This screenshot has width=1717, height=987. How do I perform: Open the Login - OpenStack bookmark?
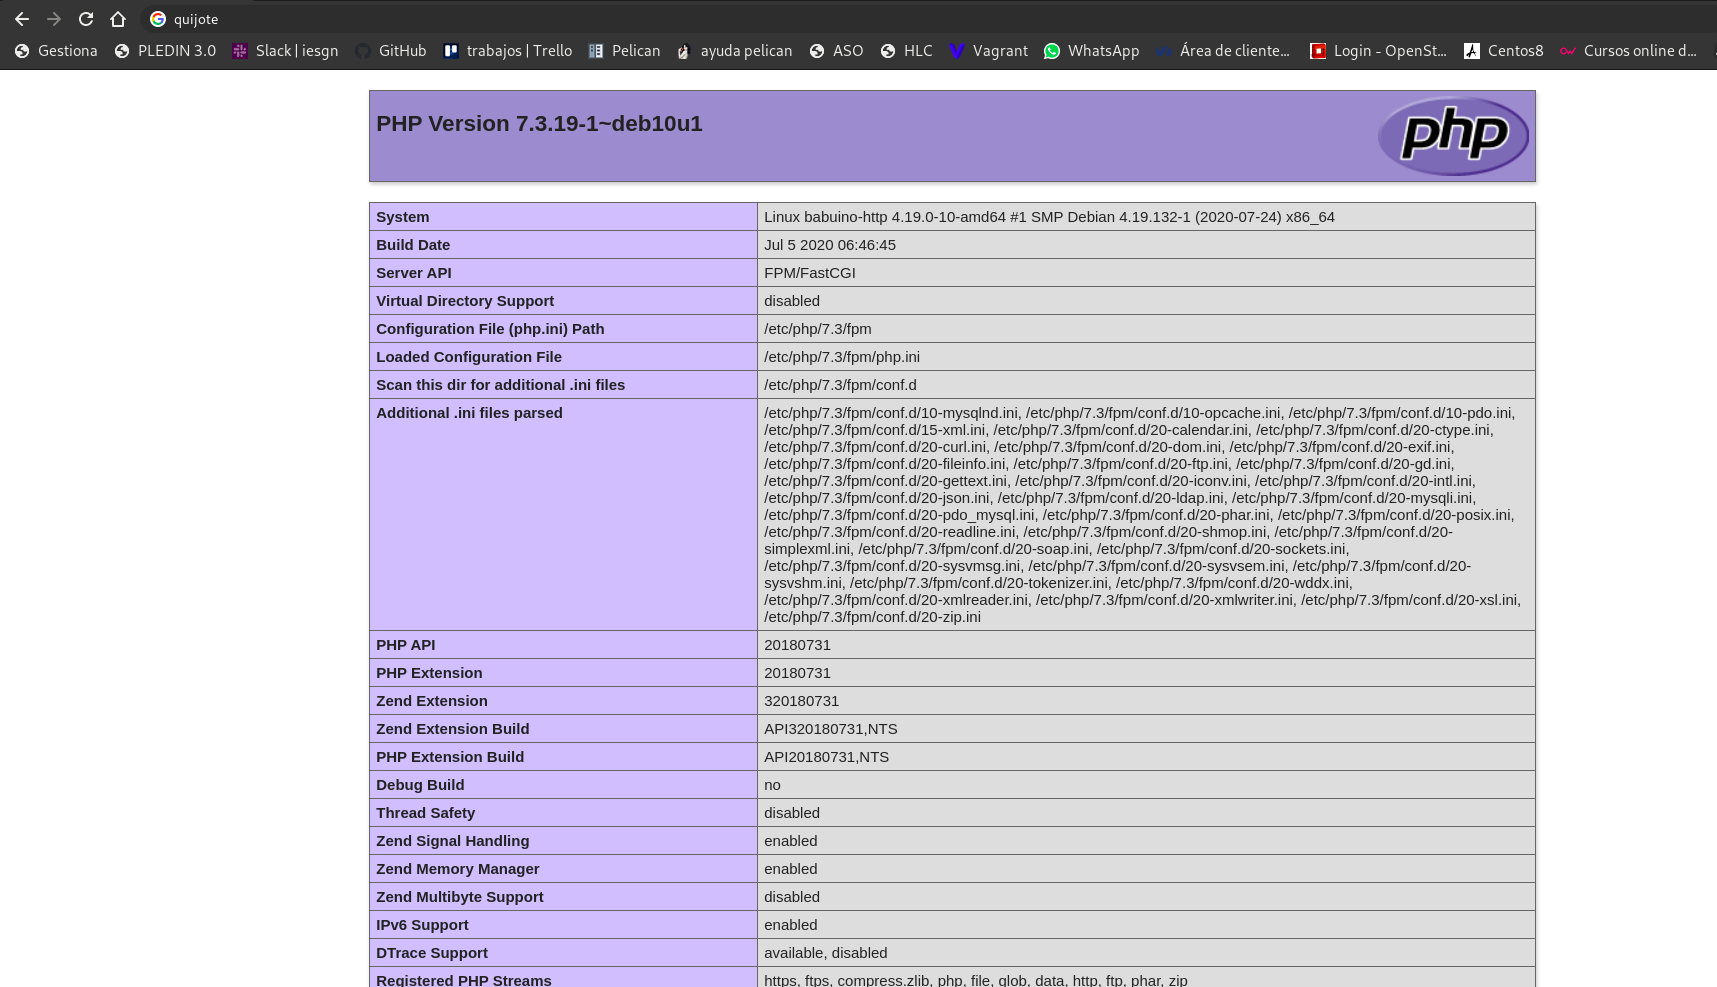(x=1378, y=51)
